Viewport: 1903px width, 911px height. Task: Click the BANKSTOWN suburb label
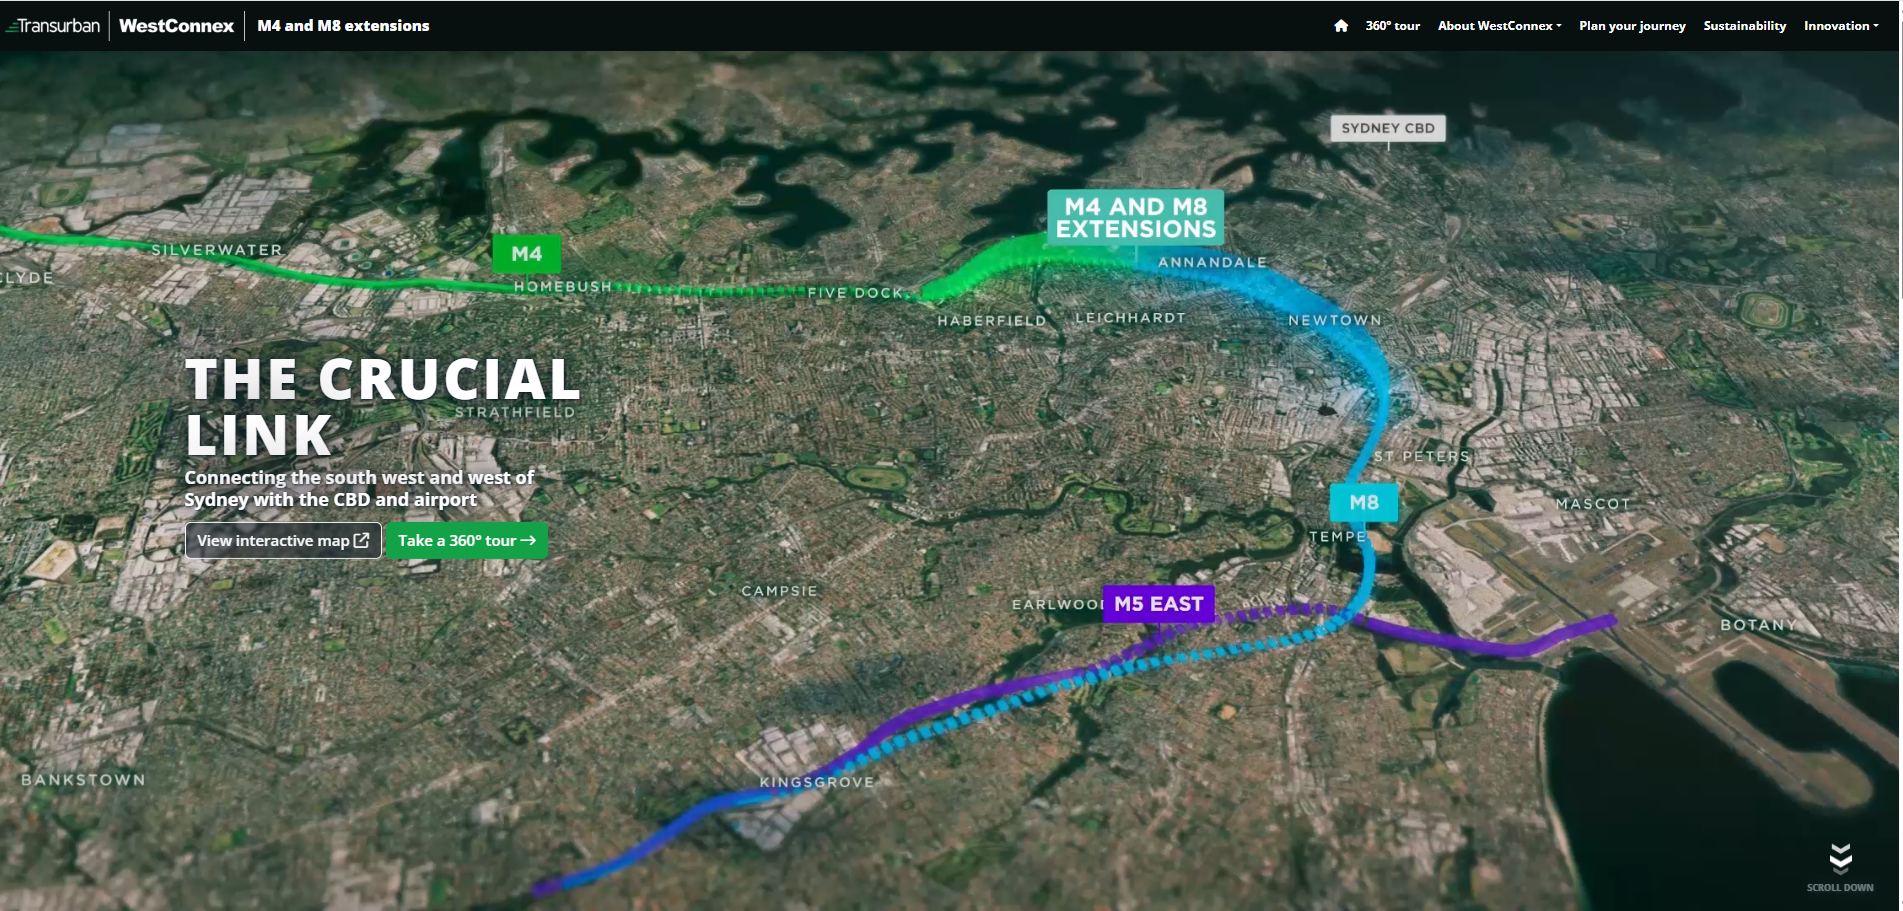(83, 780)
